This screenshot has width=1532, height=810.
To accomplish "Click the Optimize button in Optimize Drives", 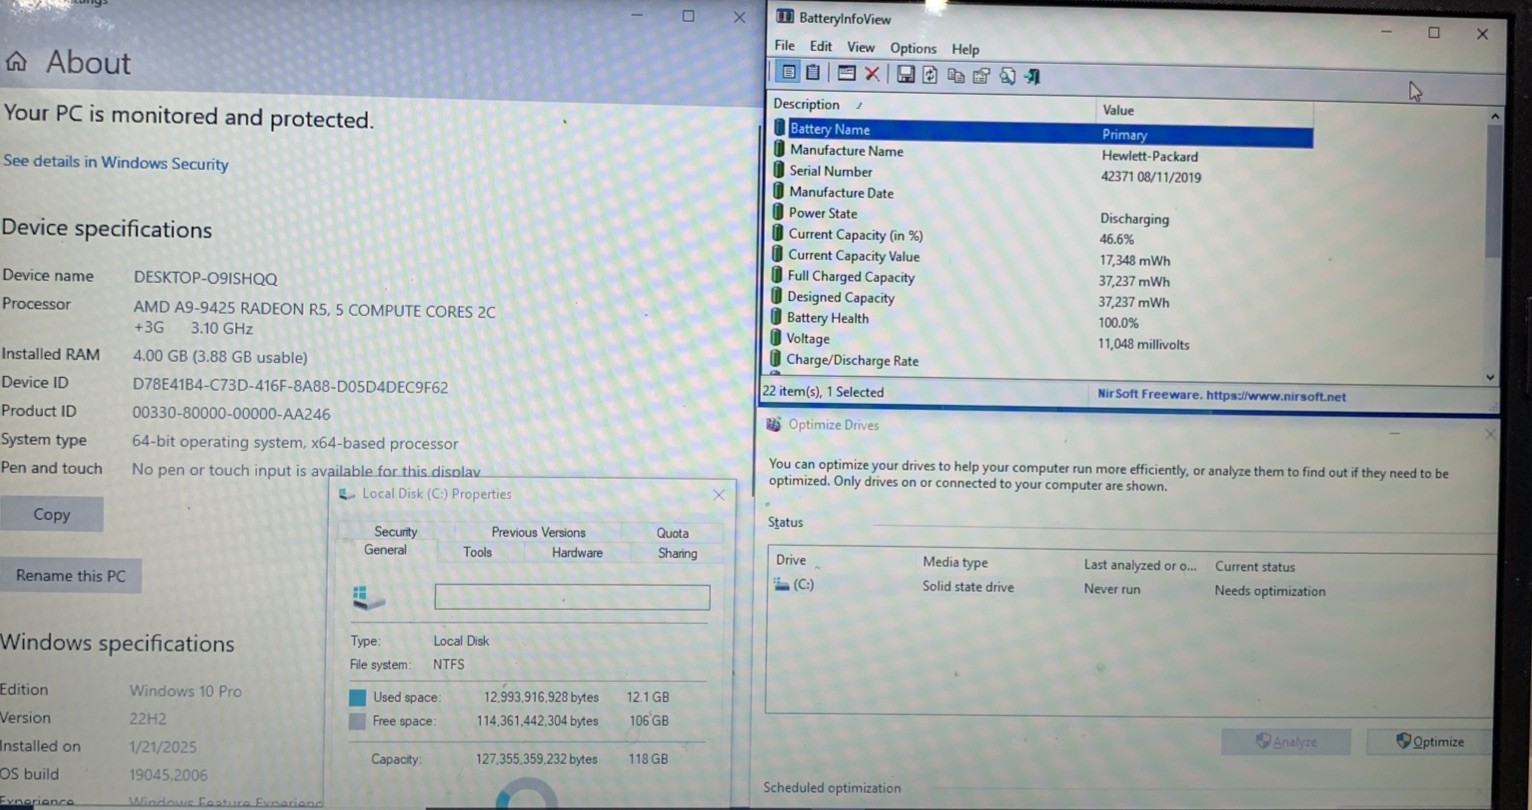I will (x=1429, y=742).
